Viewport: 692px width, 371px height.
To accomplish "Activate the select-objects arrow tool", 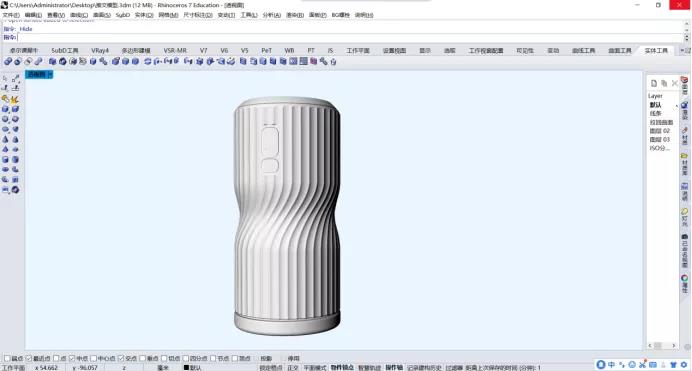I will pyautogui.click(x=5, y=79).
